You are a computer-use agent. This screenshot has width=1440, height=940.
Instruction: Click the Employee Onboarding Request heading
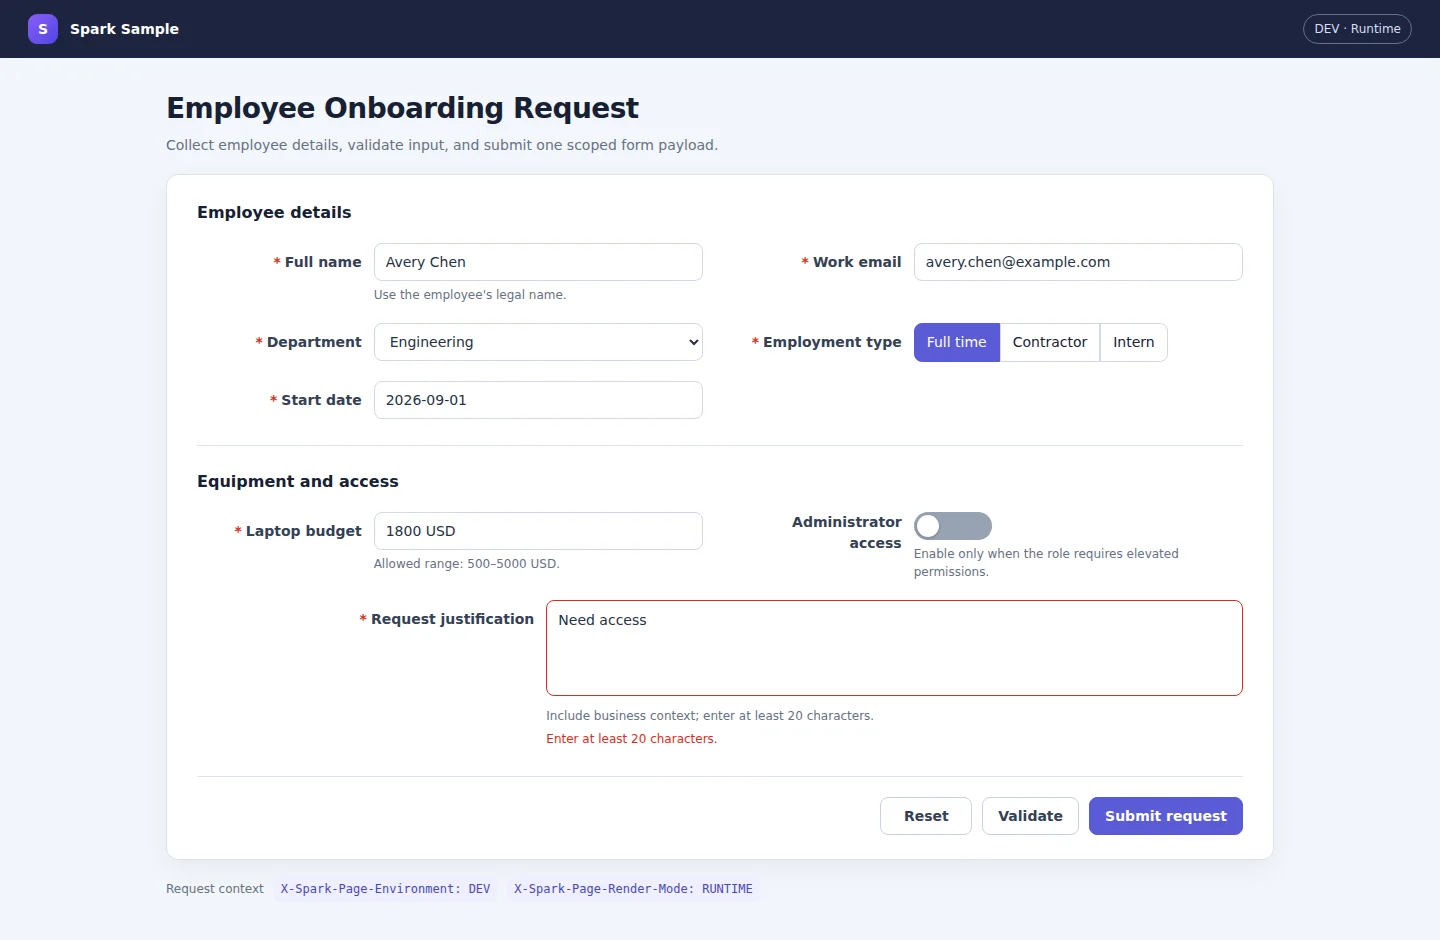[x=402, y=108]
